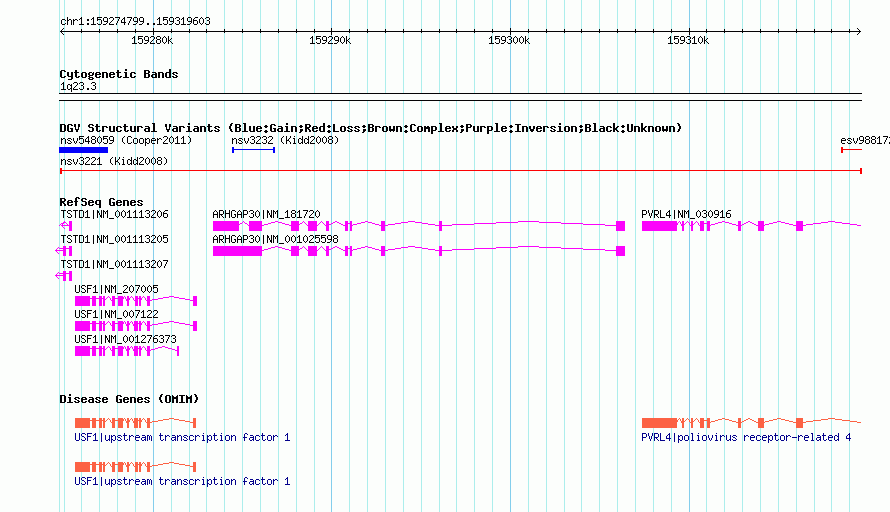The width and height of the screenshot is (890, 512).
Task: Click the TSTD1|NM_001113205 transcript label
Action: point(114,239)
